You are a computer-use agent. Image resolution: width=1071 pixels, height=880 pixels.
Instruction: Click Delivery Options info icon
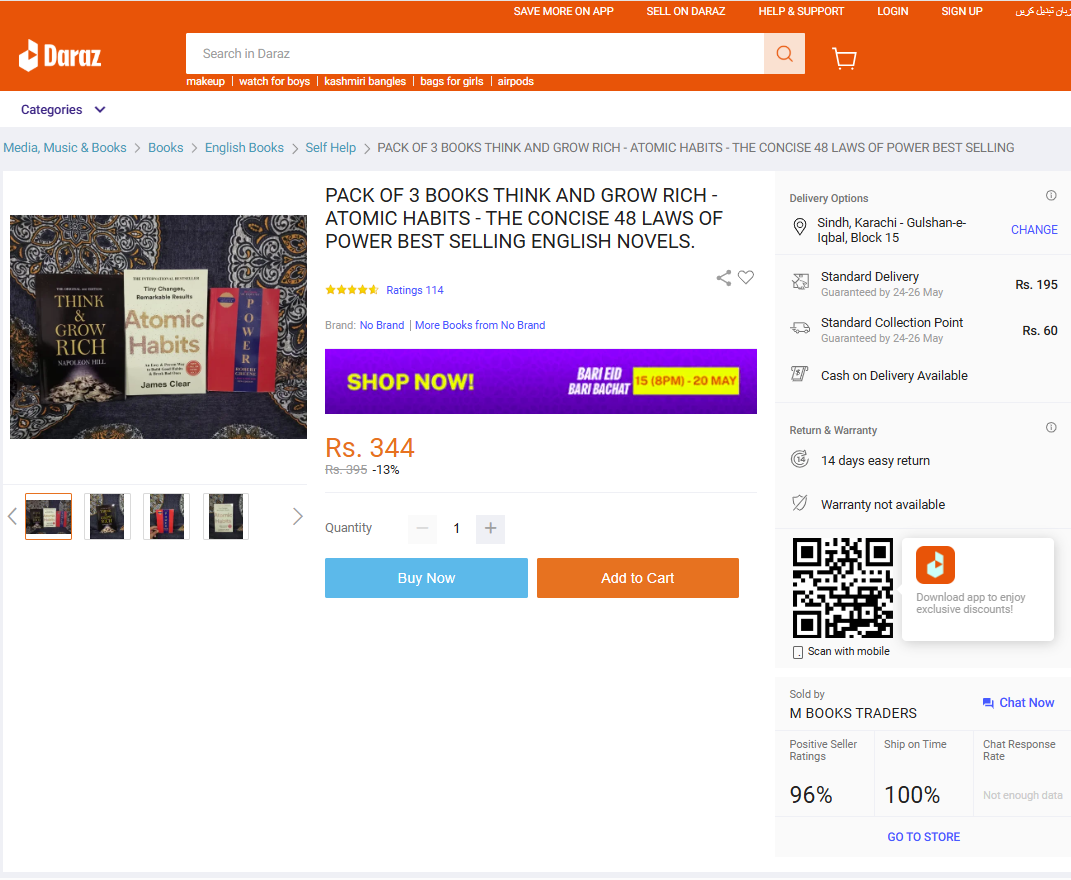pyautogui.click(x=1051, y=195)
